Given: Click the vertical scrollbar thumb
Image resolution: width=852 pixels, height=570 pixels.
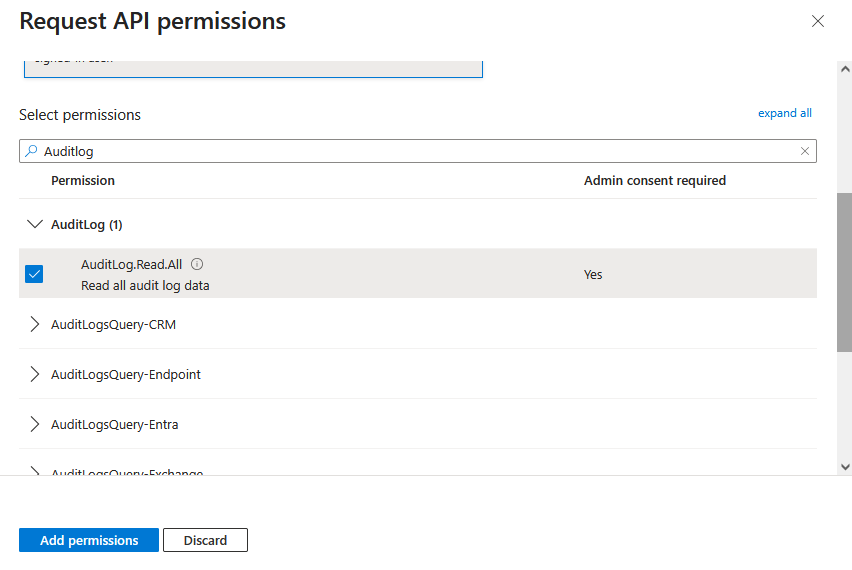Looking at the screenshot, I should [x=844, y=270].
